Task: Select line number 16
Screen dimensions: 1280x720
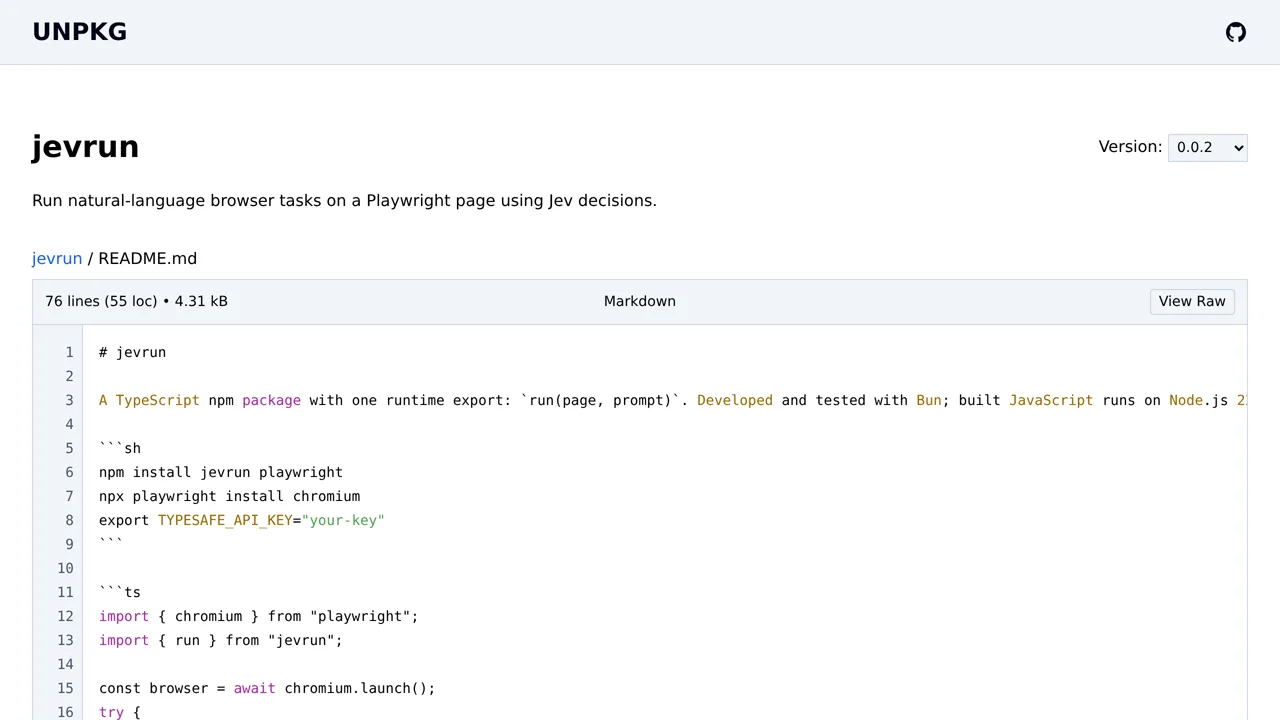Action: [x=66, y=712]
